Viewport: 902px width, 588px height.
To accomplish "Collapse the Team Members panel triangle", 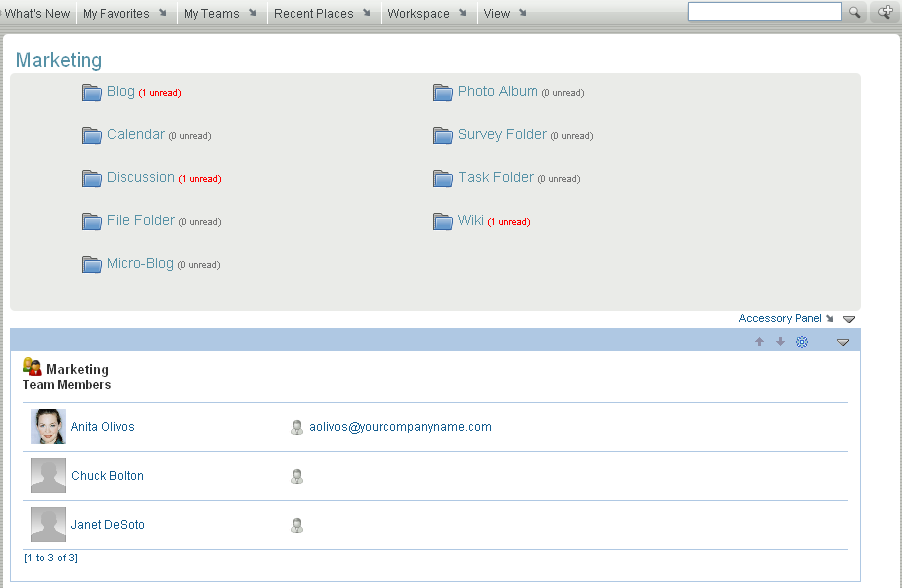I will [x=843, y=341].
